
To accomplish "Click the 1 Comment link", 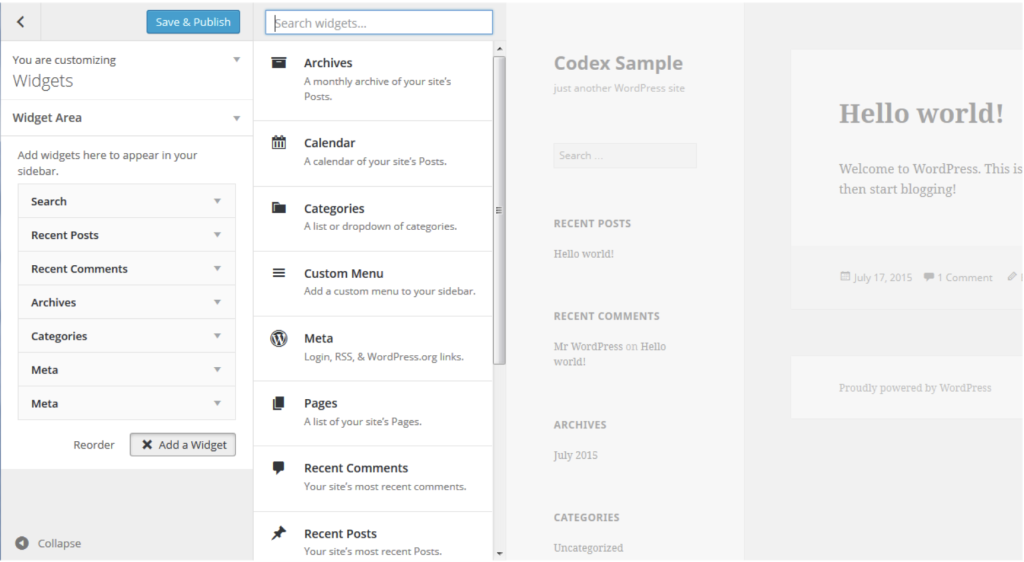I will [x=965, y=277].
